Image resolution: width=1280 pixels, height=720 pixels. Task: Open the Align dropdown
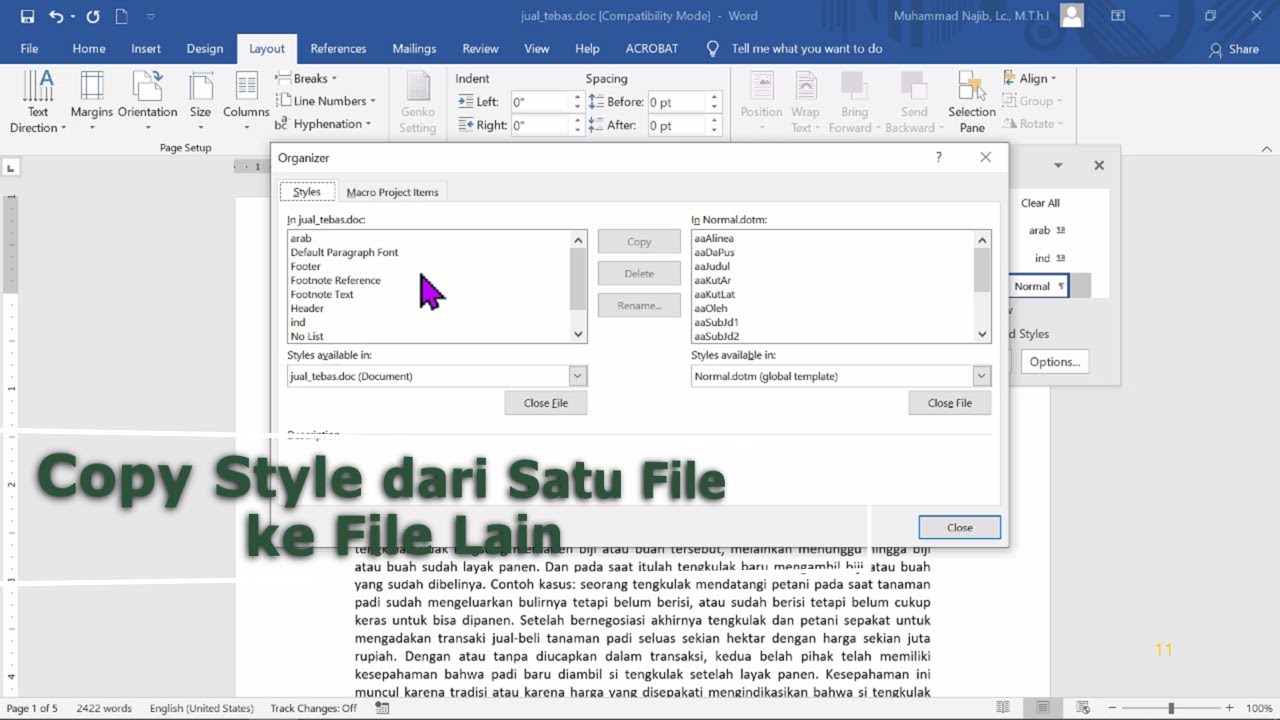[x=1030, y=78]
